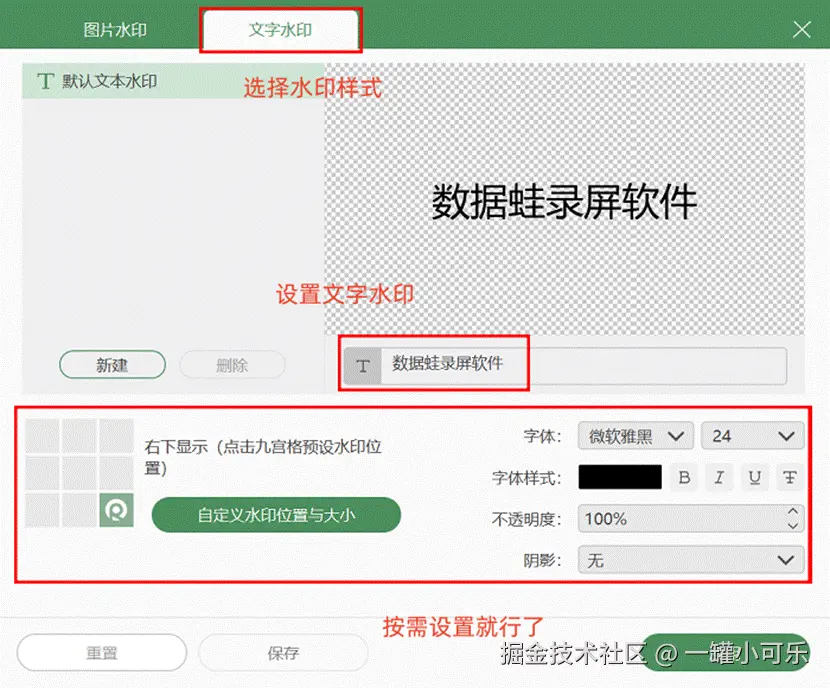
Task: Click the 重置 button
Action: pos(102,653)
